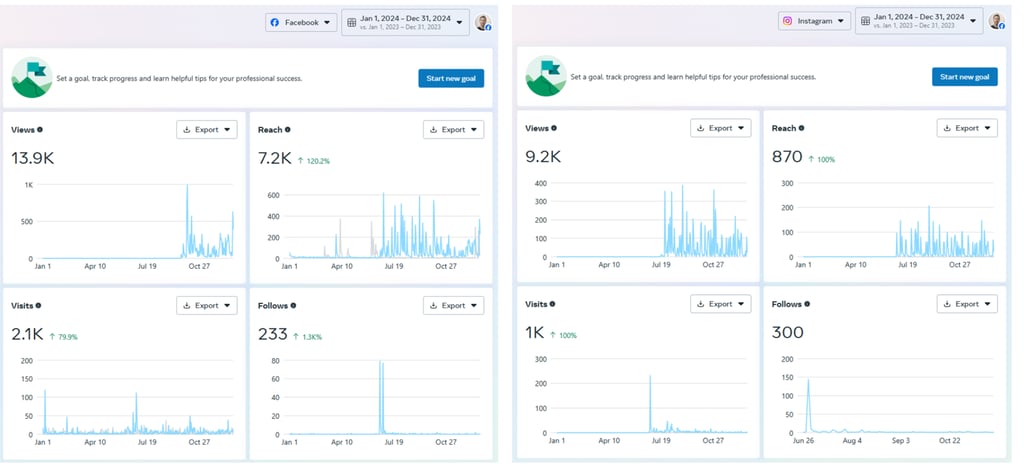Export the Instagram Reach chart data
The image size is (1024, 468).
(x=967, y=129)
